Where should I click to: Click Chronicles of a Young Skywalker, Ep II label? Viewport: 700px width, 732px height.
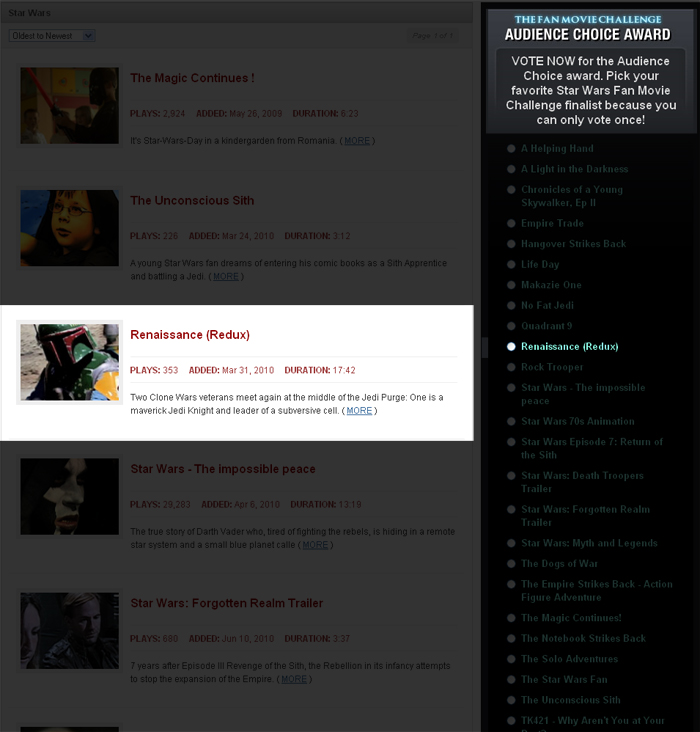click(x=572, y=196)
